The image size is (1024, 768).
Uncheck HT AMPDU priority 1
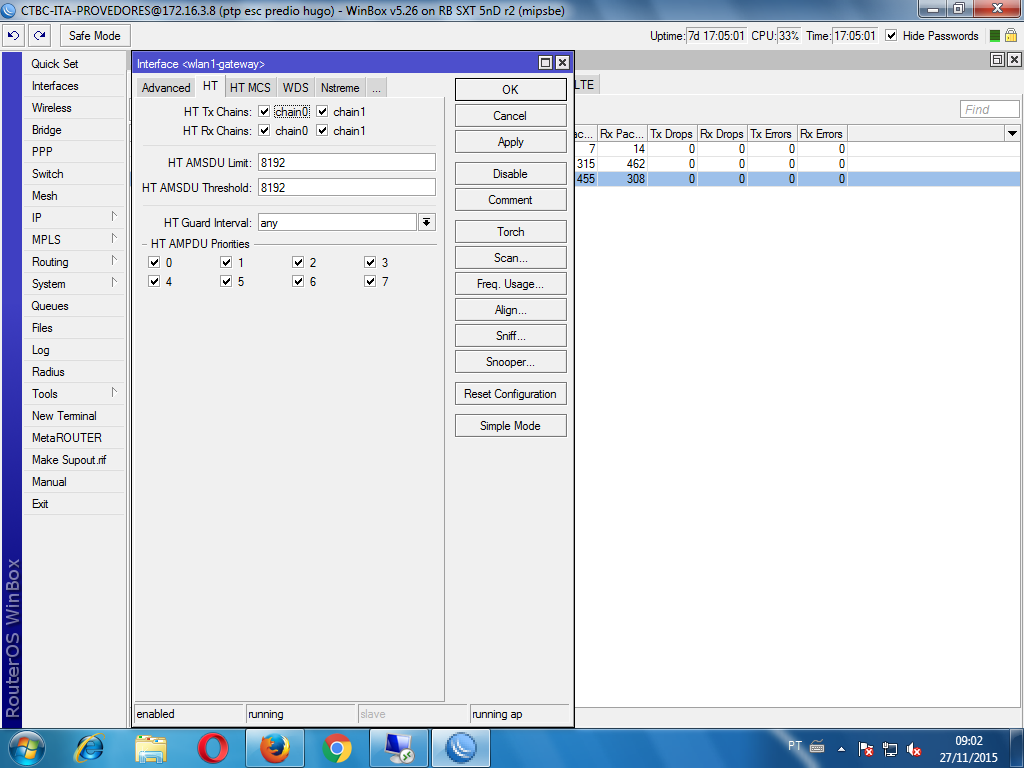coord(226,263)
